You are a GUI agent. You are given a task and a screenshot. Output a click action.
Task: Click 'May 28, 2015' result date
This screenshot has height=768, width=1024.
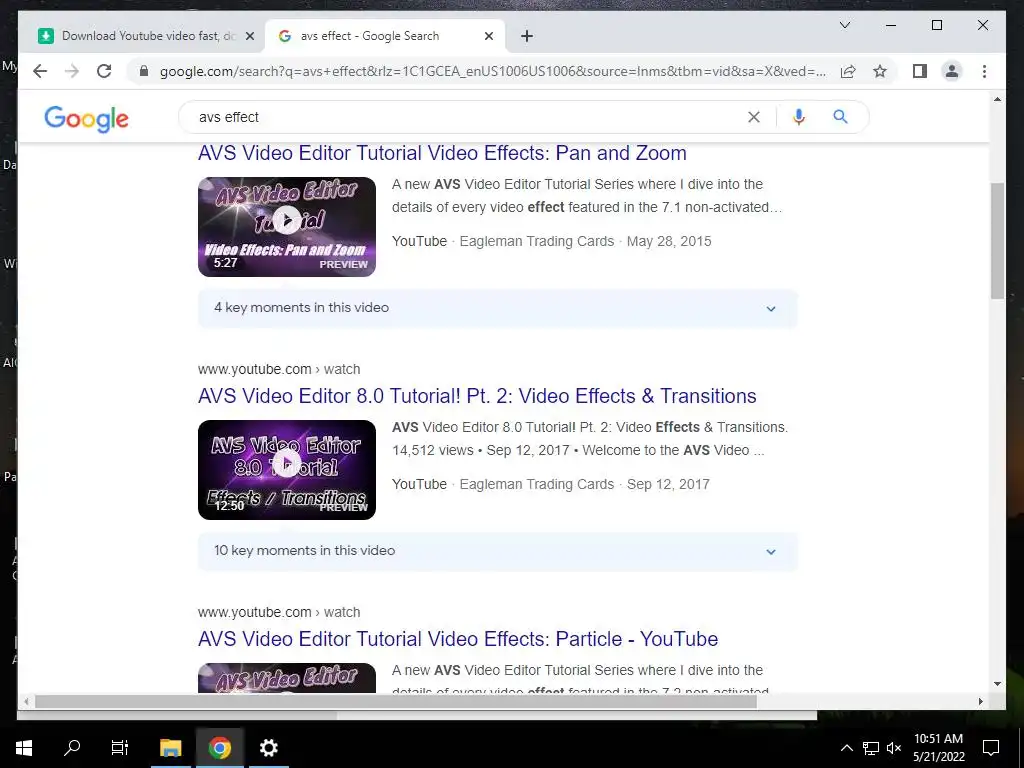pos(669,241)
